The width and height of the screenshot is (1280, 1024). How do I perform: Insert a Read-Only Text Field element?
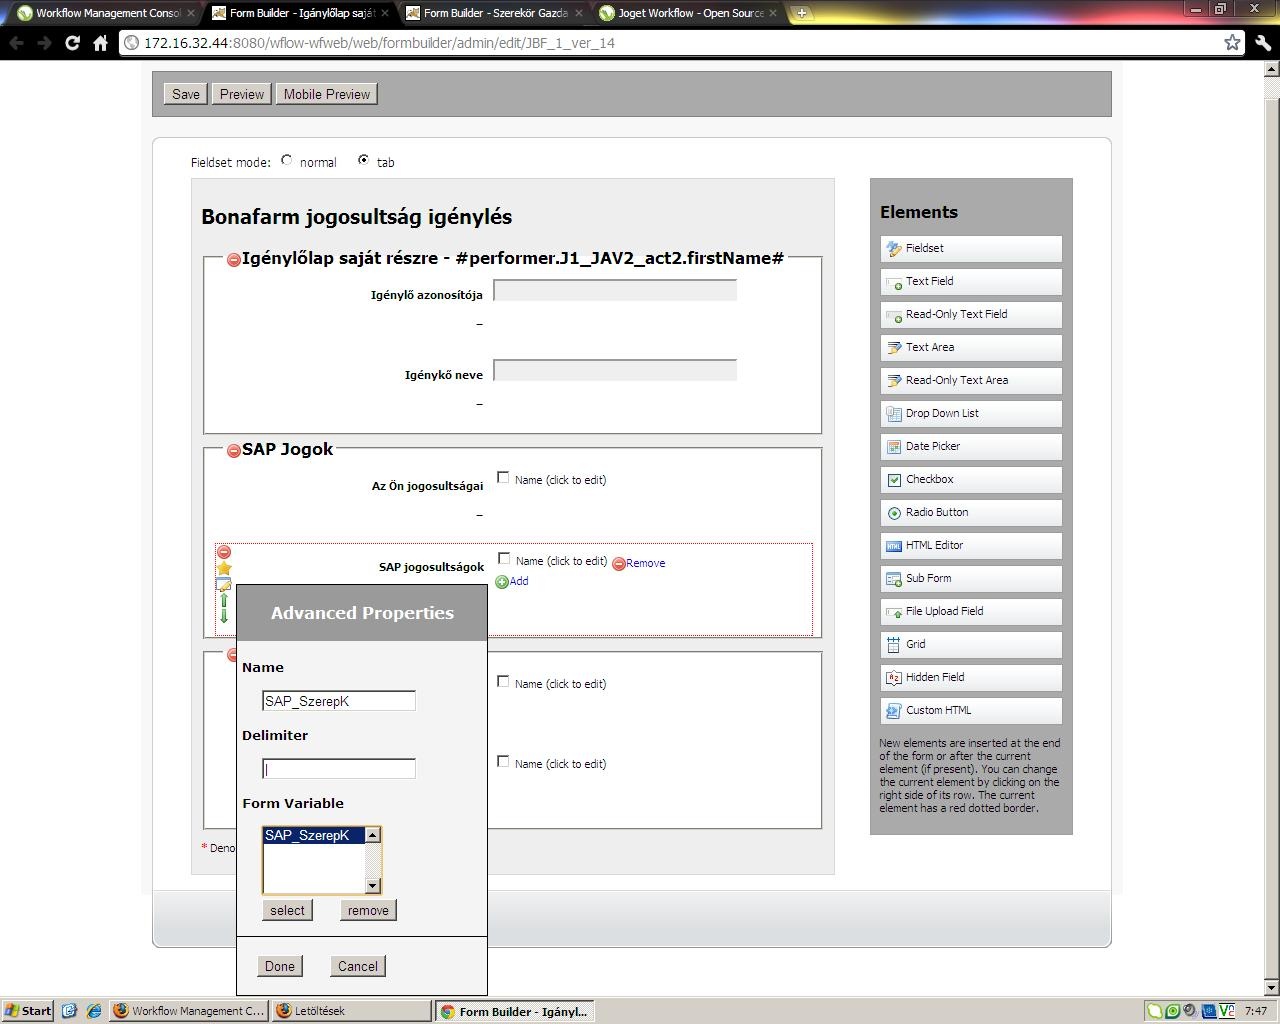971,314
